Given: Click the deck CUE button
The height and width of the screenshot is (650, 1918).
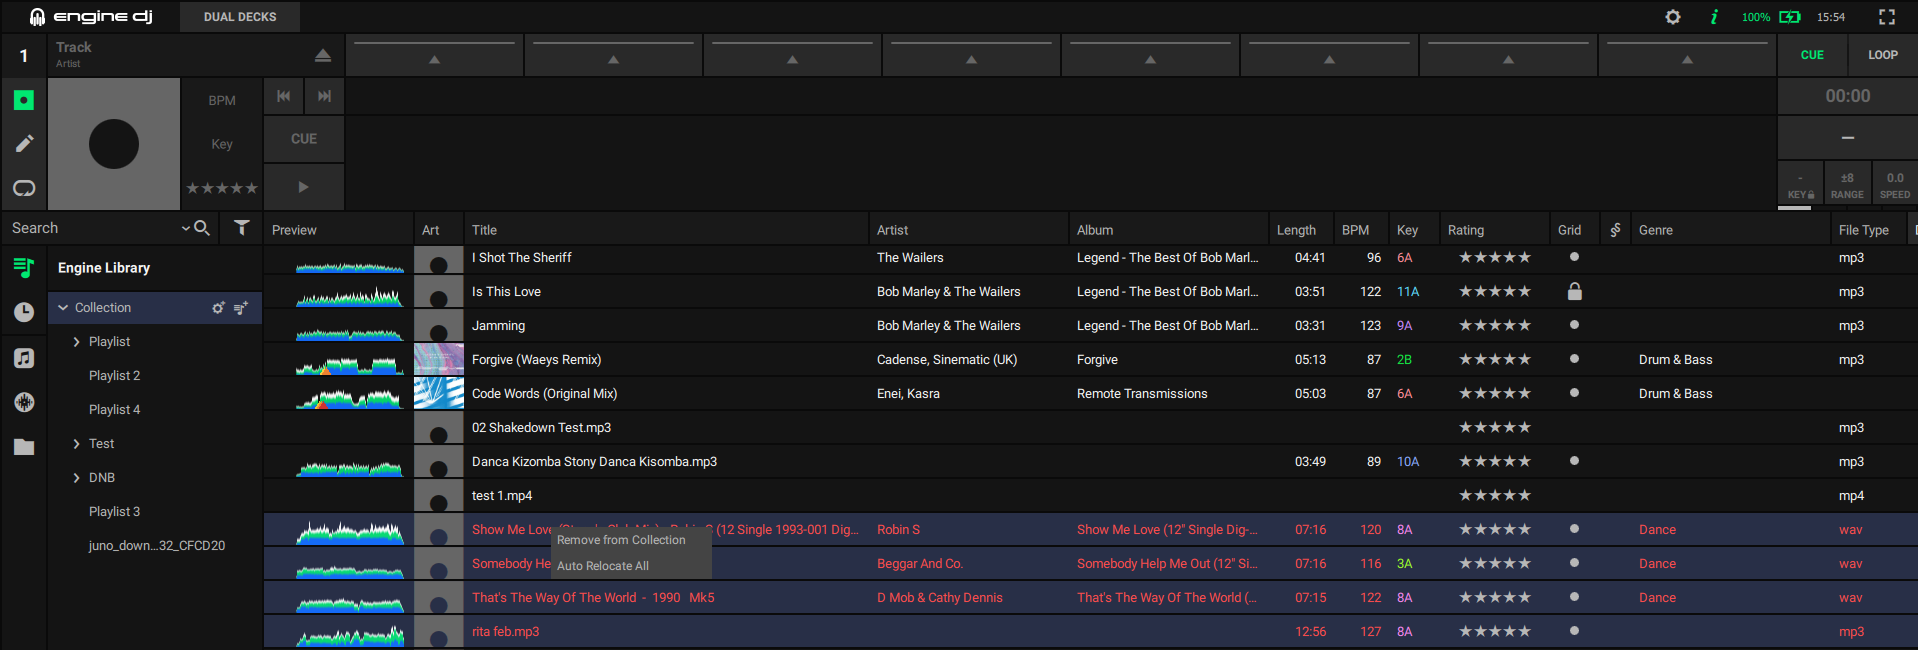Looking at the screenshot, I should point(304,139).
